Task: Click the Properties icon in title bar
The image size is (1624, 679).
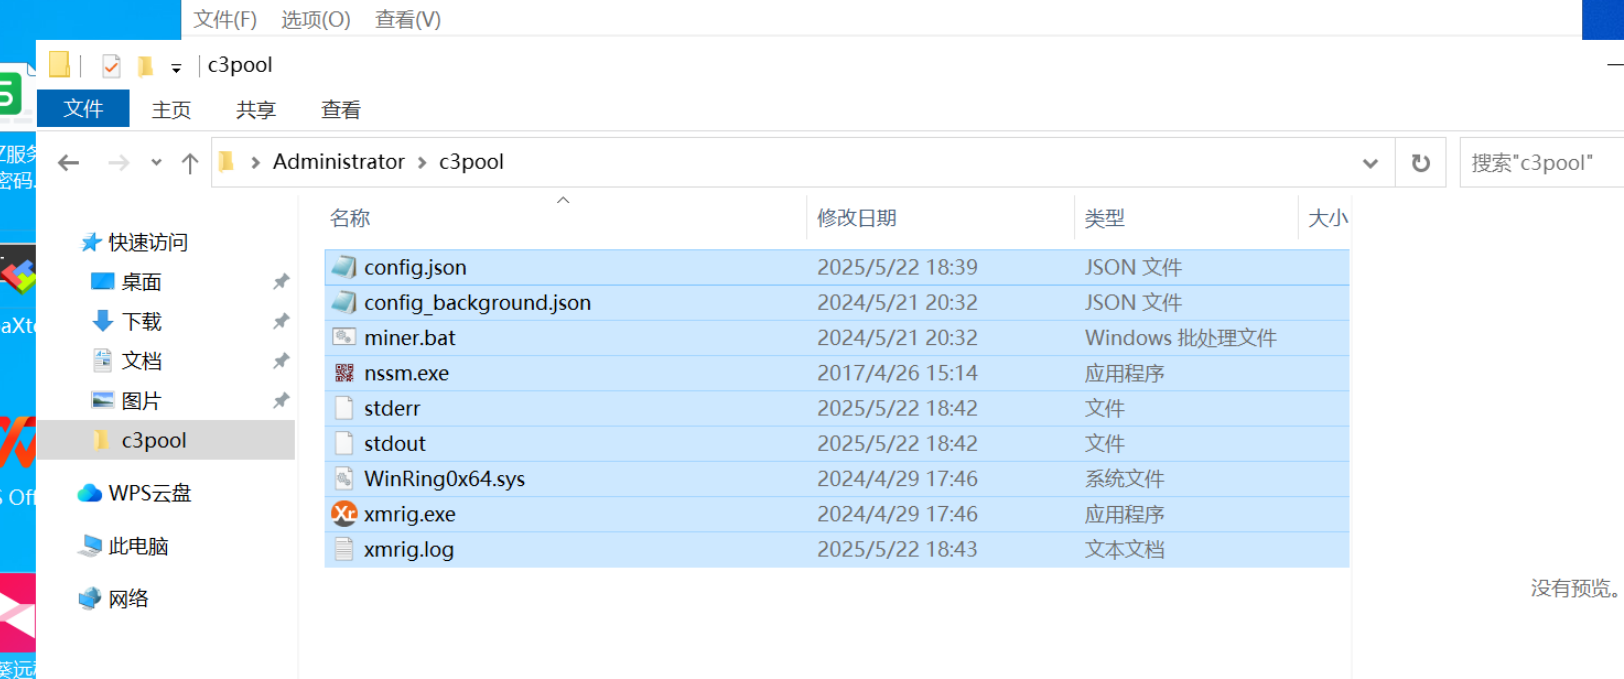Action: 111,66
